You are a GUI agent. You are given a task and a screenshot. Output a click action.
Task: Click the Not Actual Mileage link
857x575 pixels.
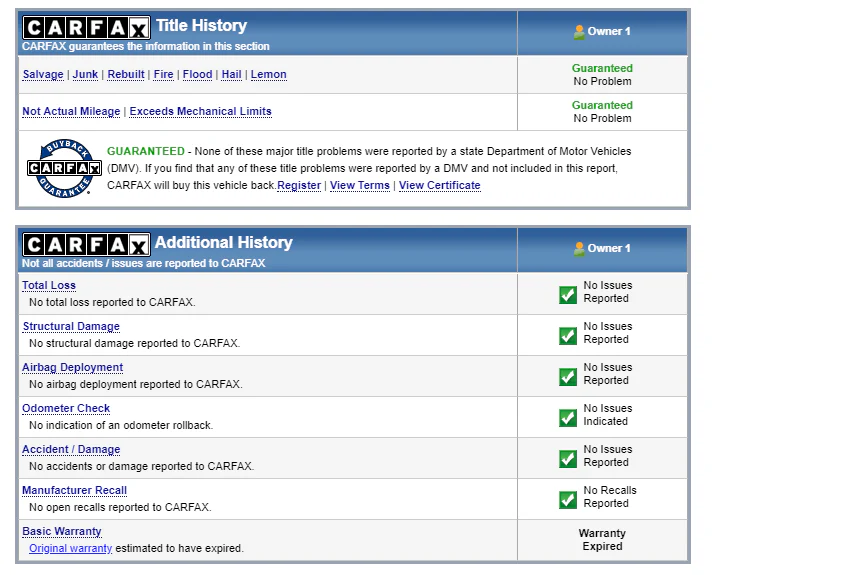pos(71,112)
